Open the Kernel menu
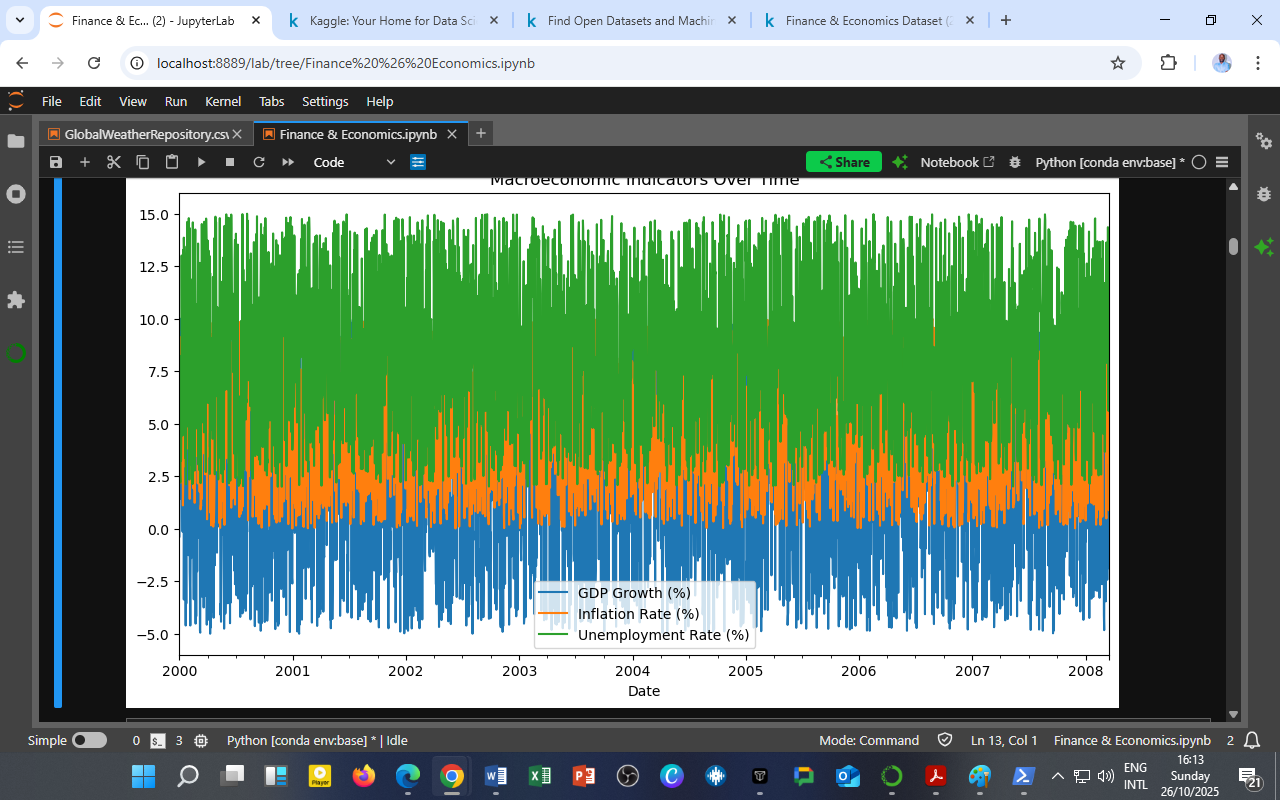1280x800 pixels. (x=222, y=101)
